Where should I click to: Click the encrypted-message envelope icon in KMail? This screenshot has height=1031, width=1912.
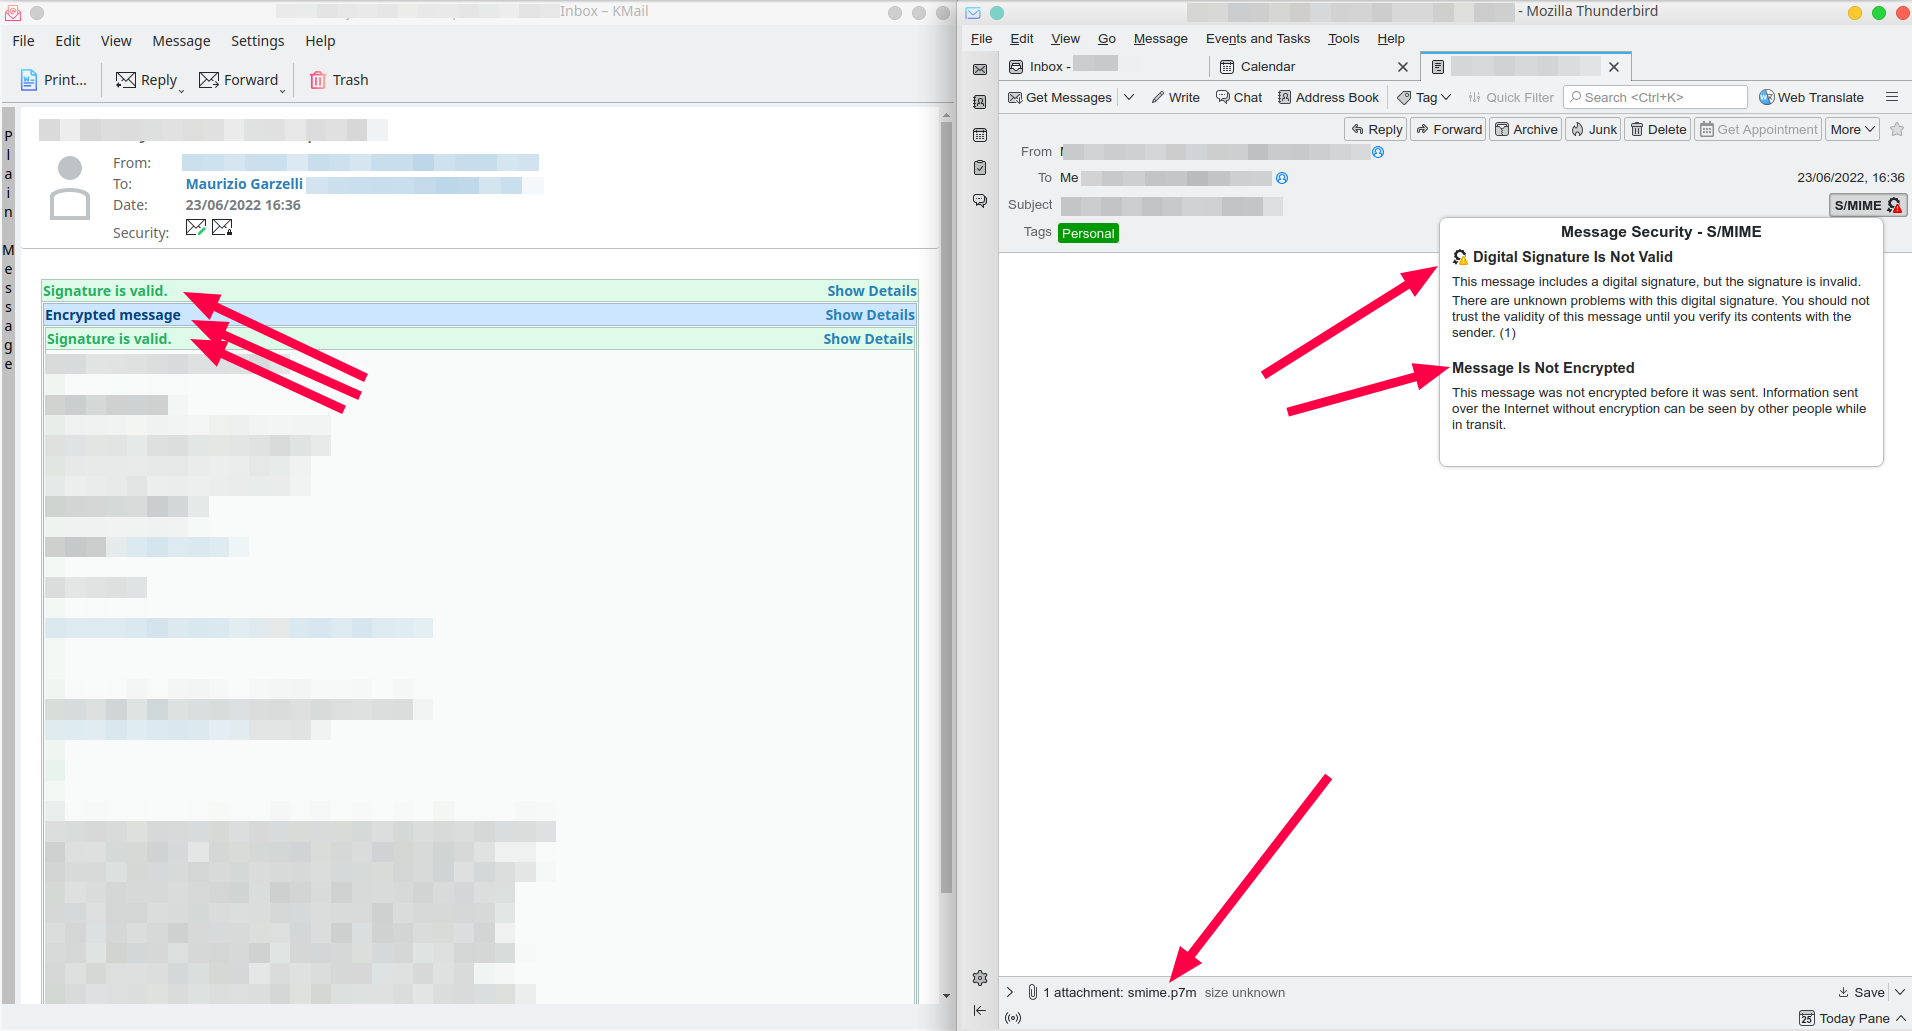click(x=222, y=228)
